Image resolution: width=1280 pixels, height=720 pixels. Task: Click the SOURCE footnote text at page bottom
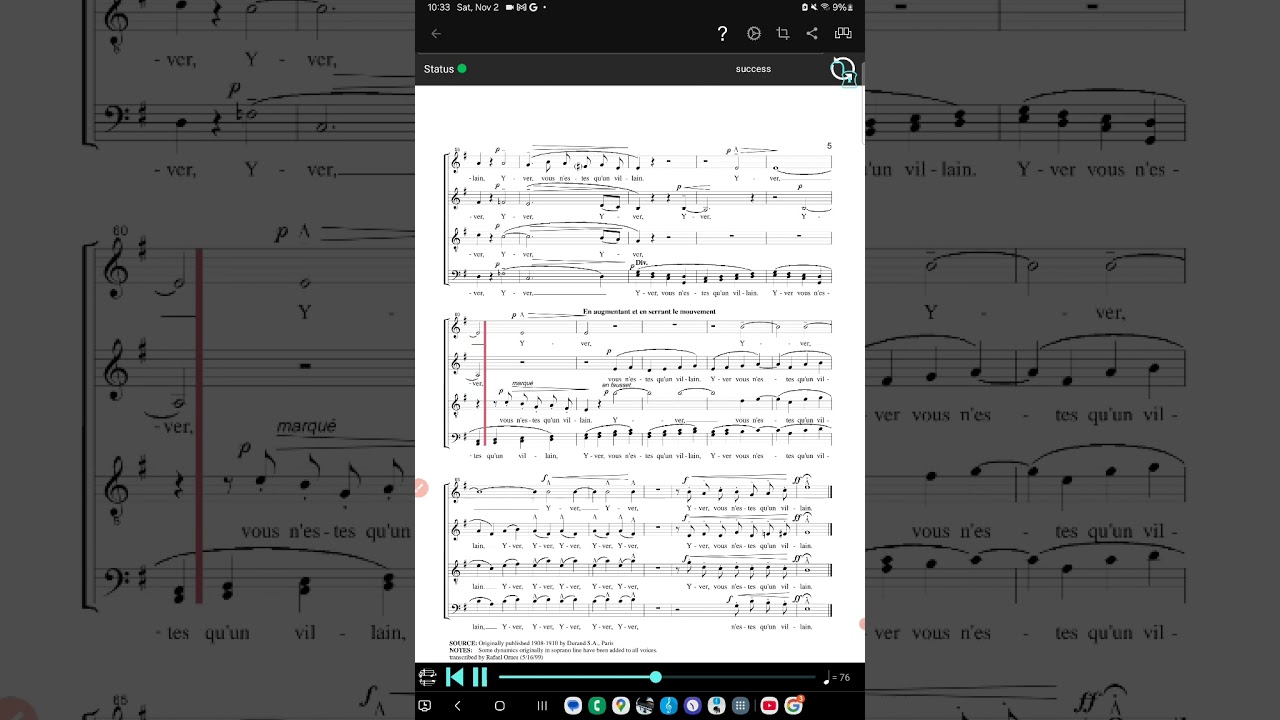point(531,643)
